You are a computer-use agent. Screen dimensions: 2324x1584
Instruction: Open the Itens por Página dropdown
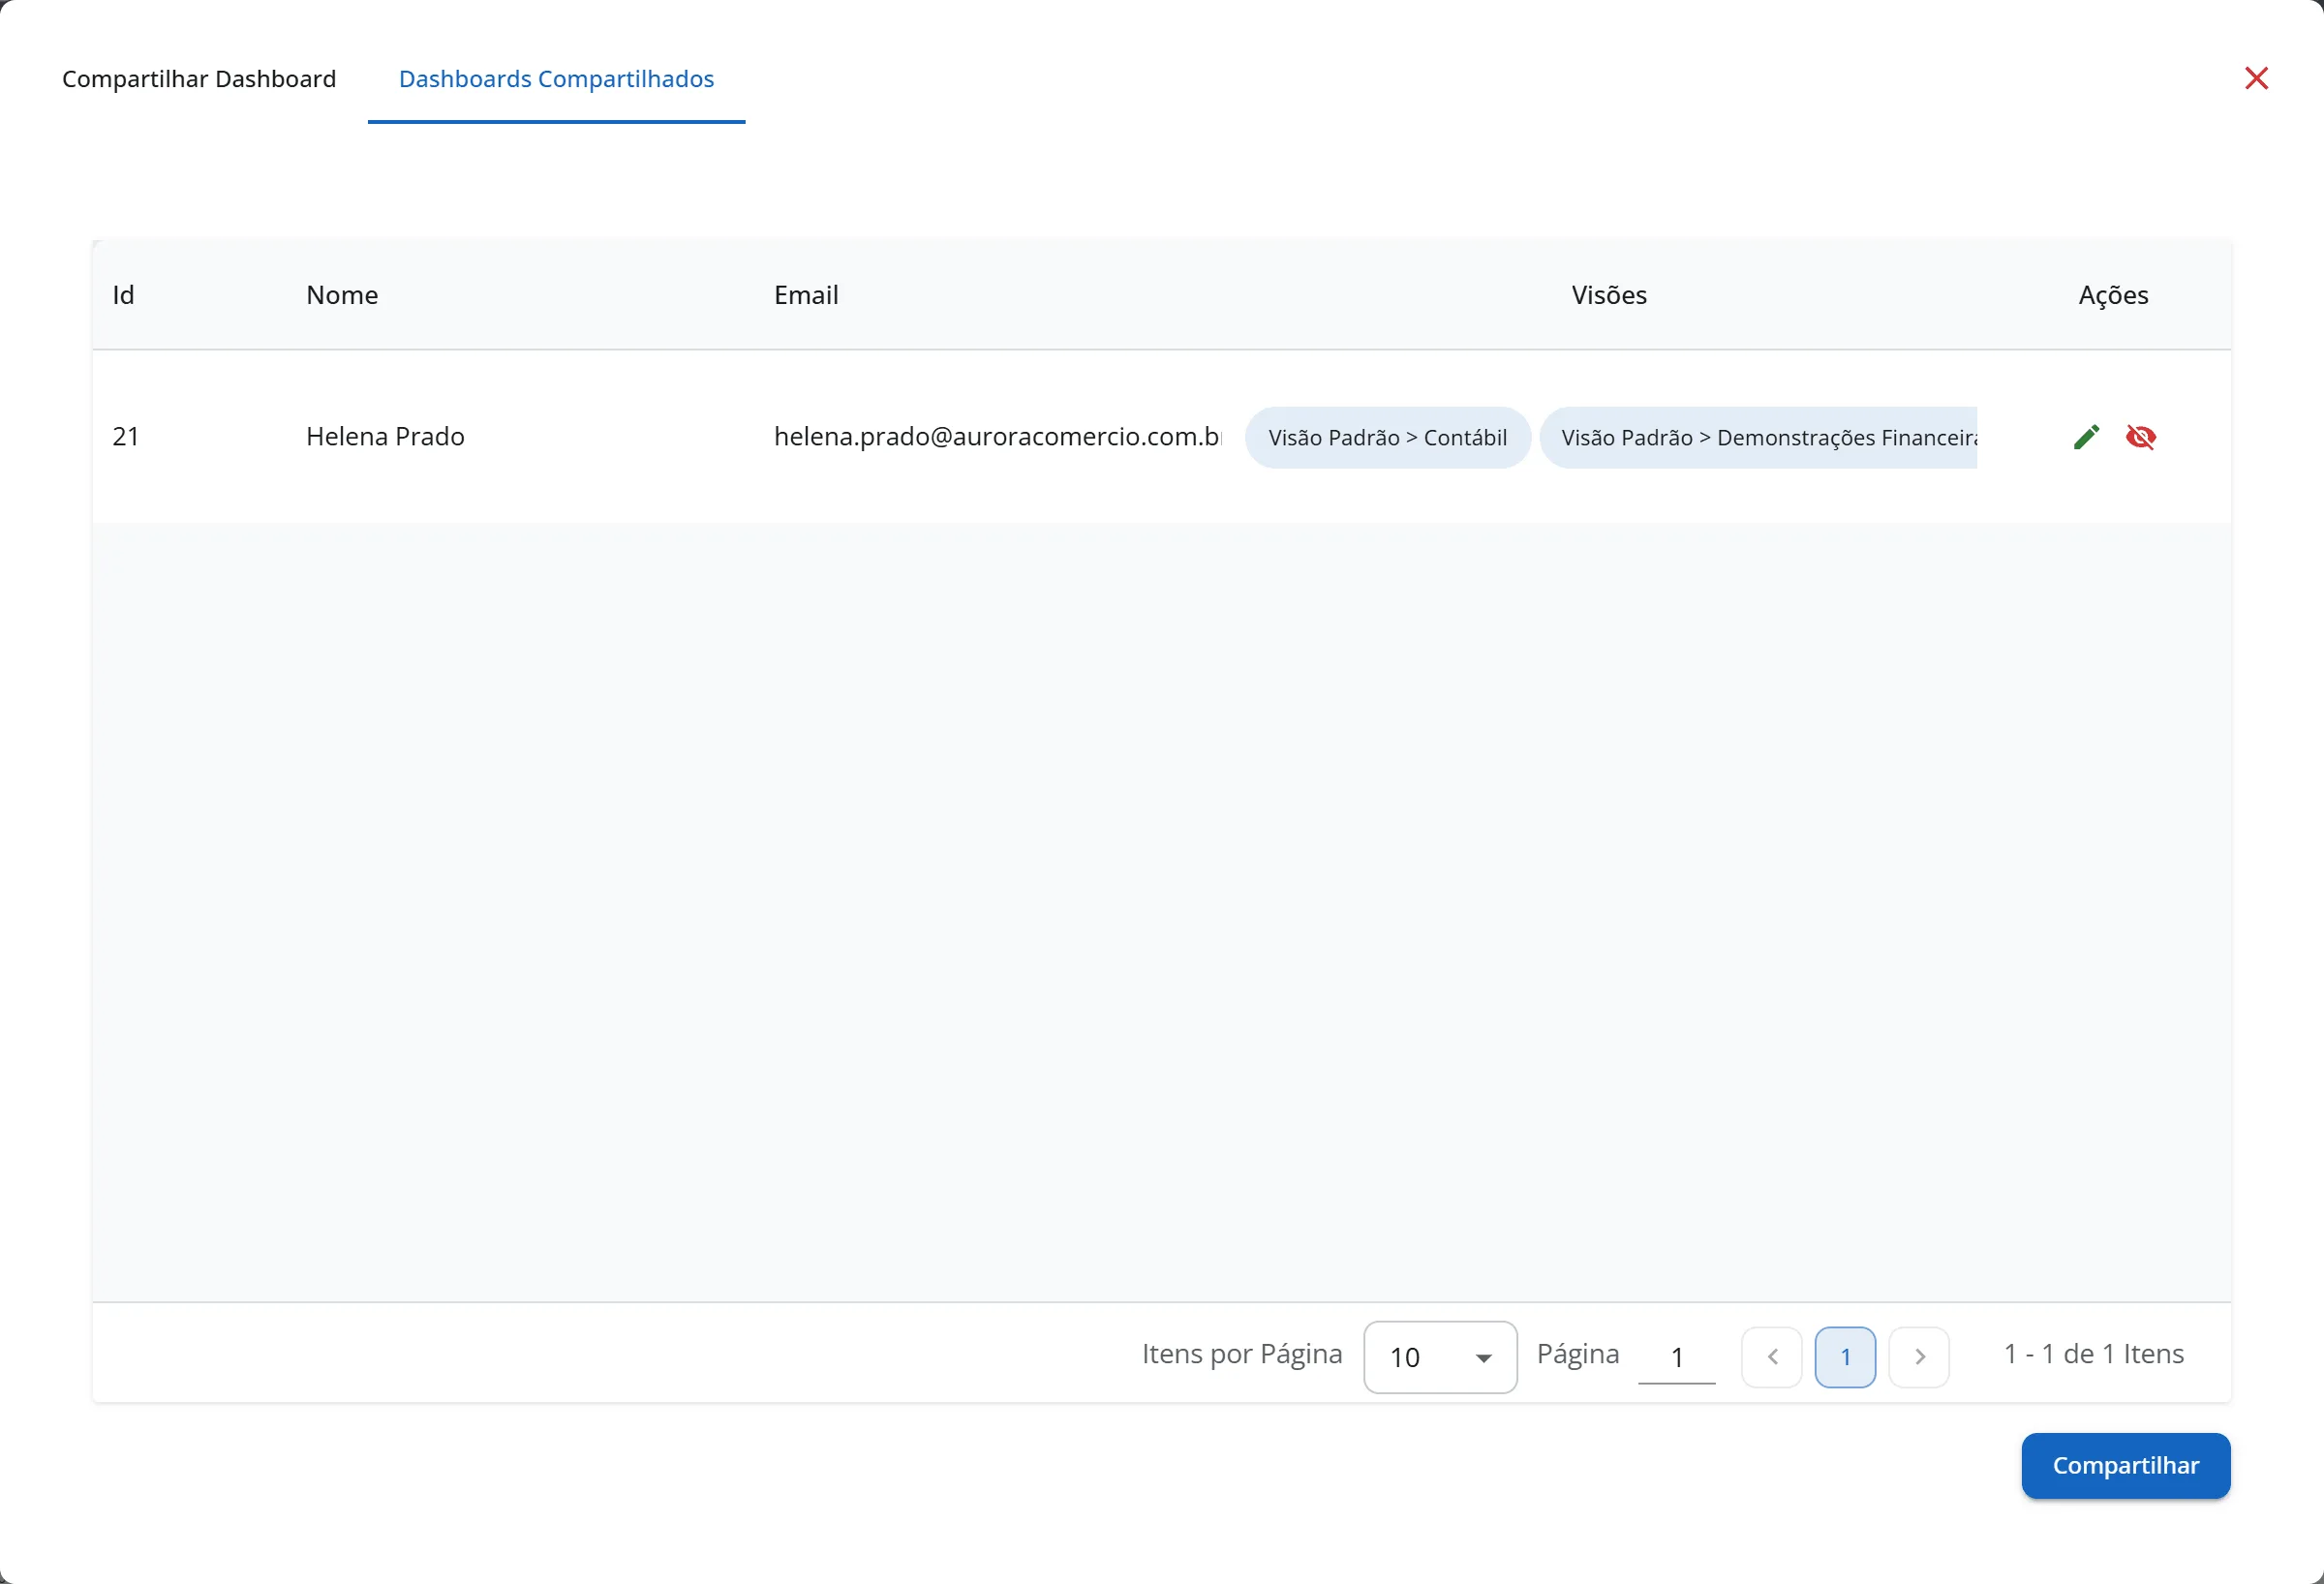tap(1440, 1357)
